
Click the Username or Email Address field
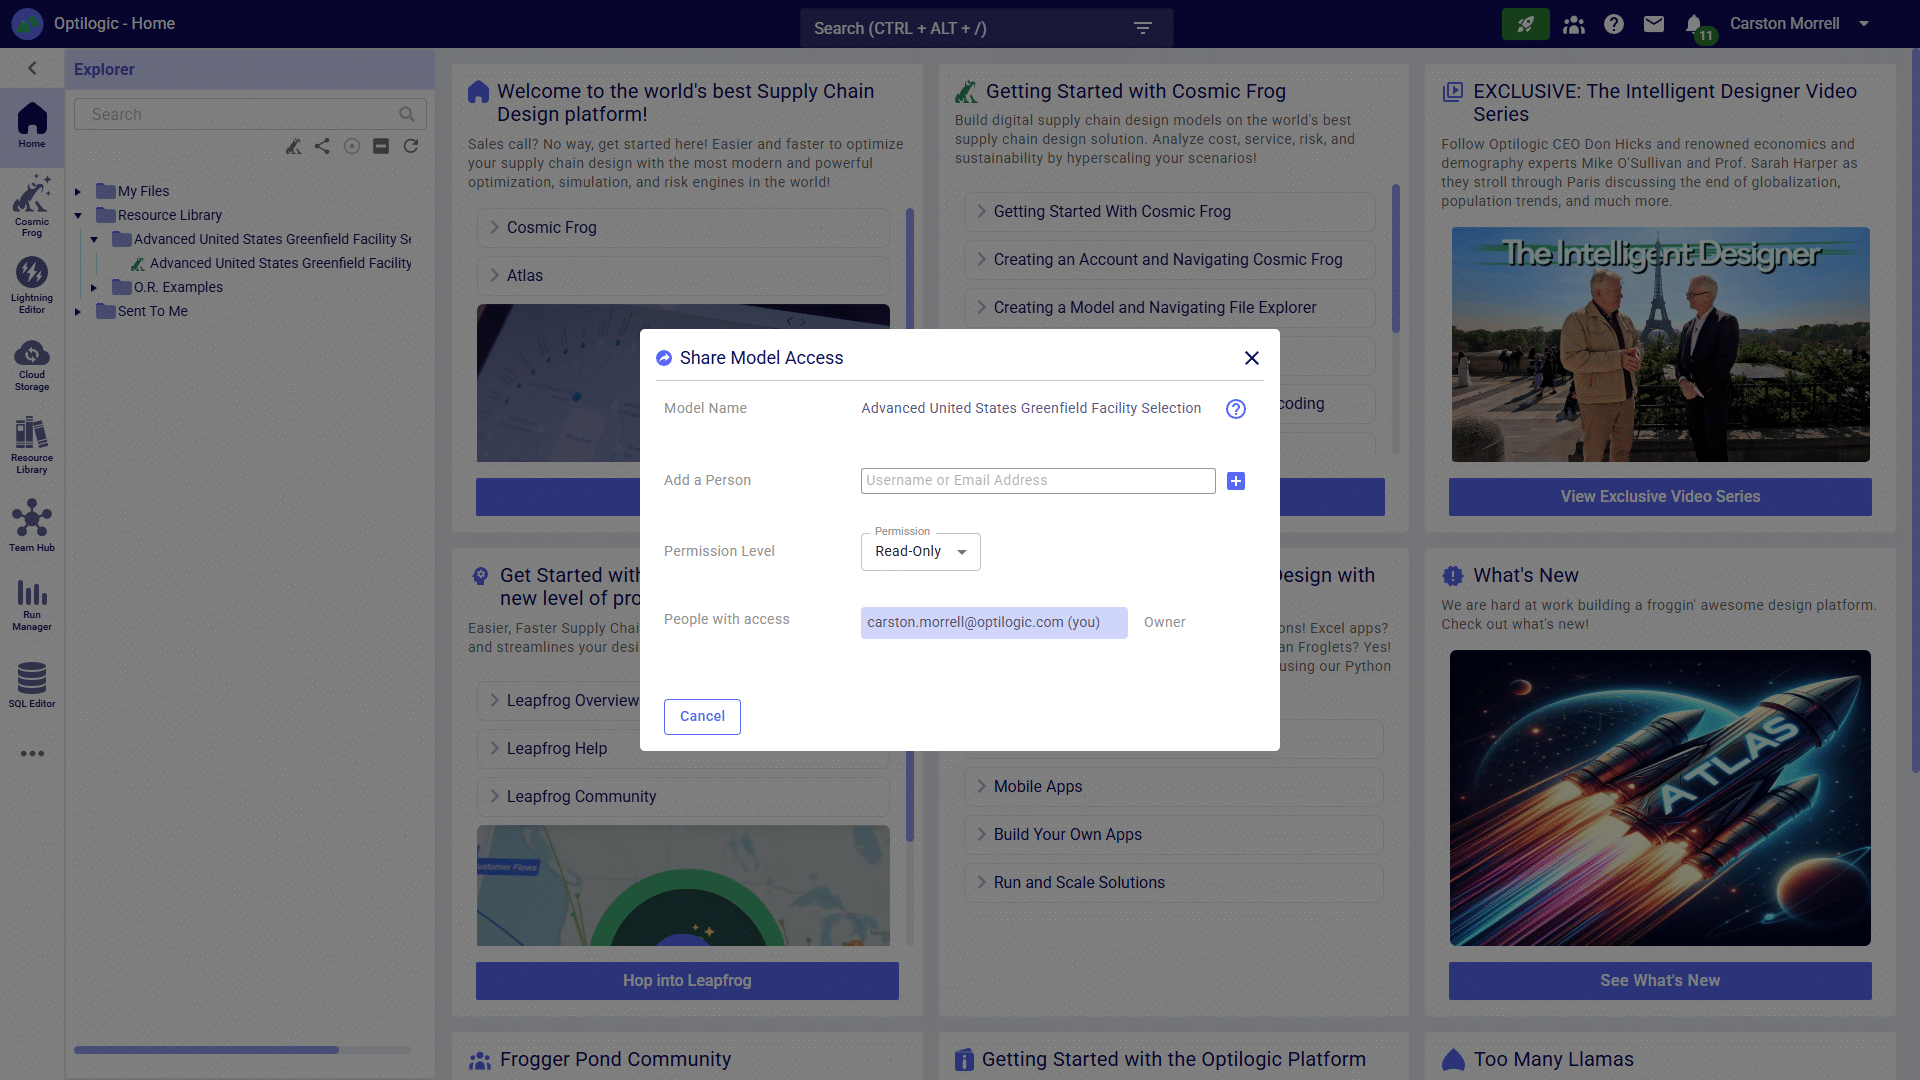pyautogui.click(x=1037, y=481)
